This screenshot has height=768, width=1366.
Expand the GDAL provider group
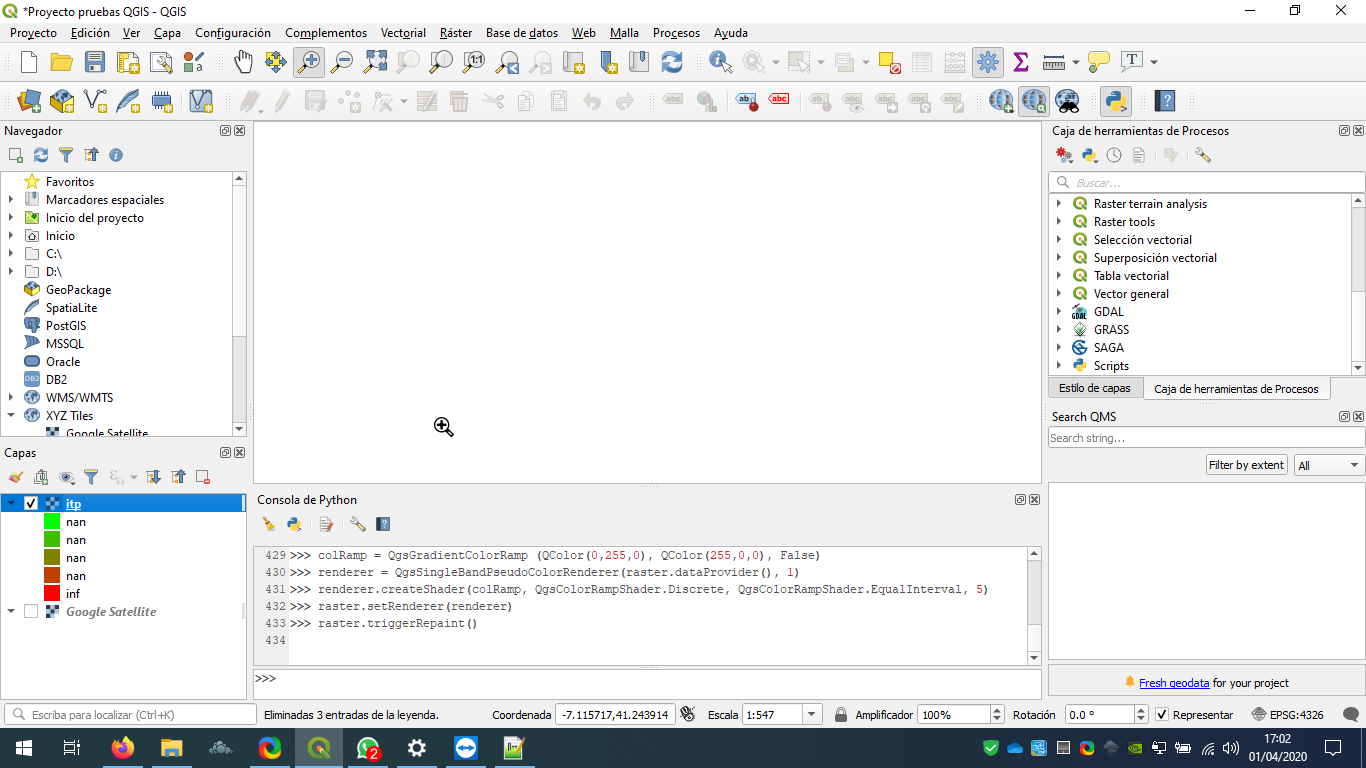(x=1059, y=311)
